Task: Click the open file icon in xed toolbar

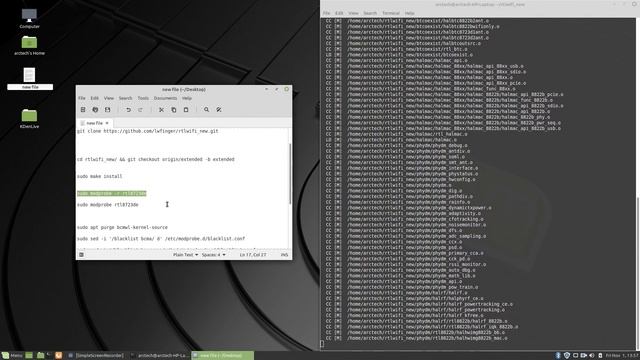Action: 95,109
